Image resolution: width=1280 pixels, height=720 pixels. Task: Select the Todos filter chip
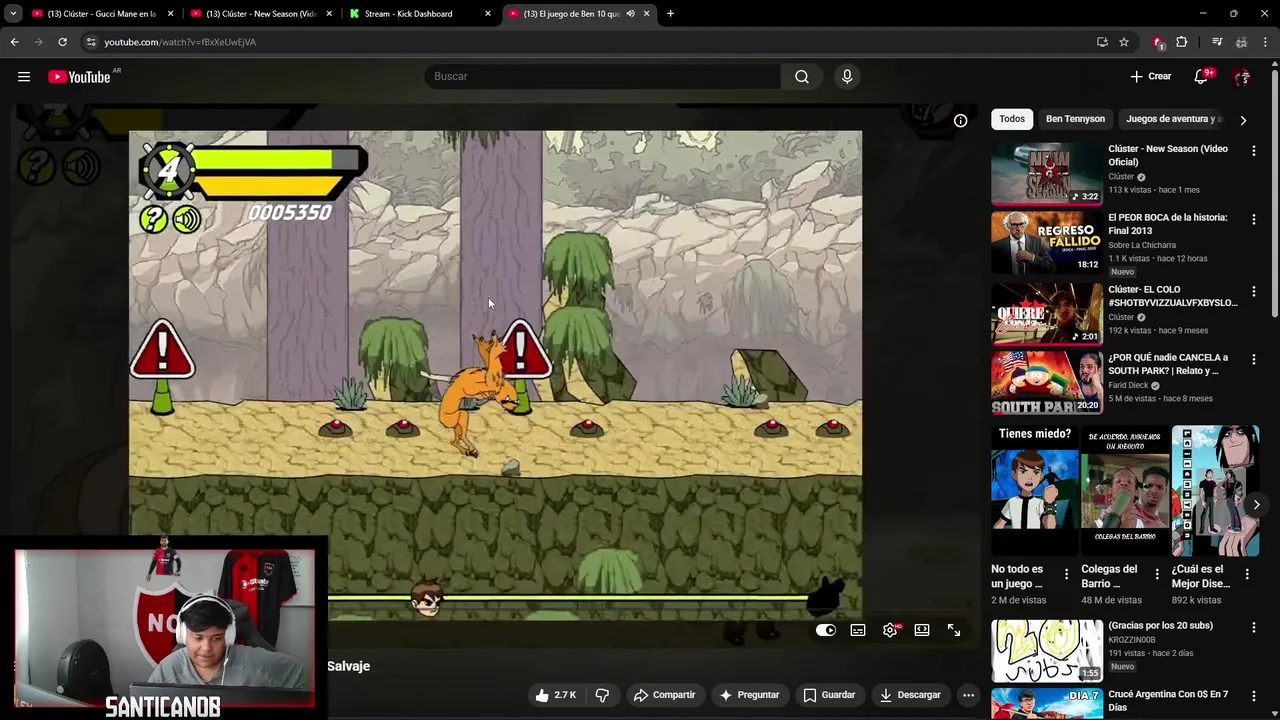tap(1012, 119)
